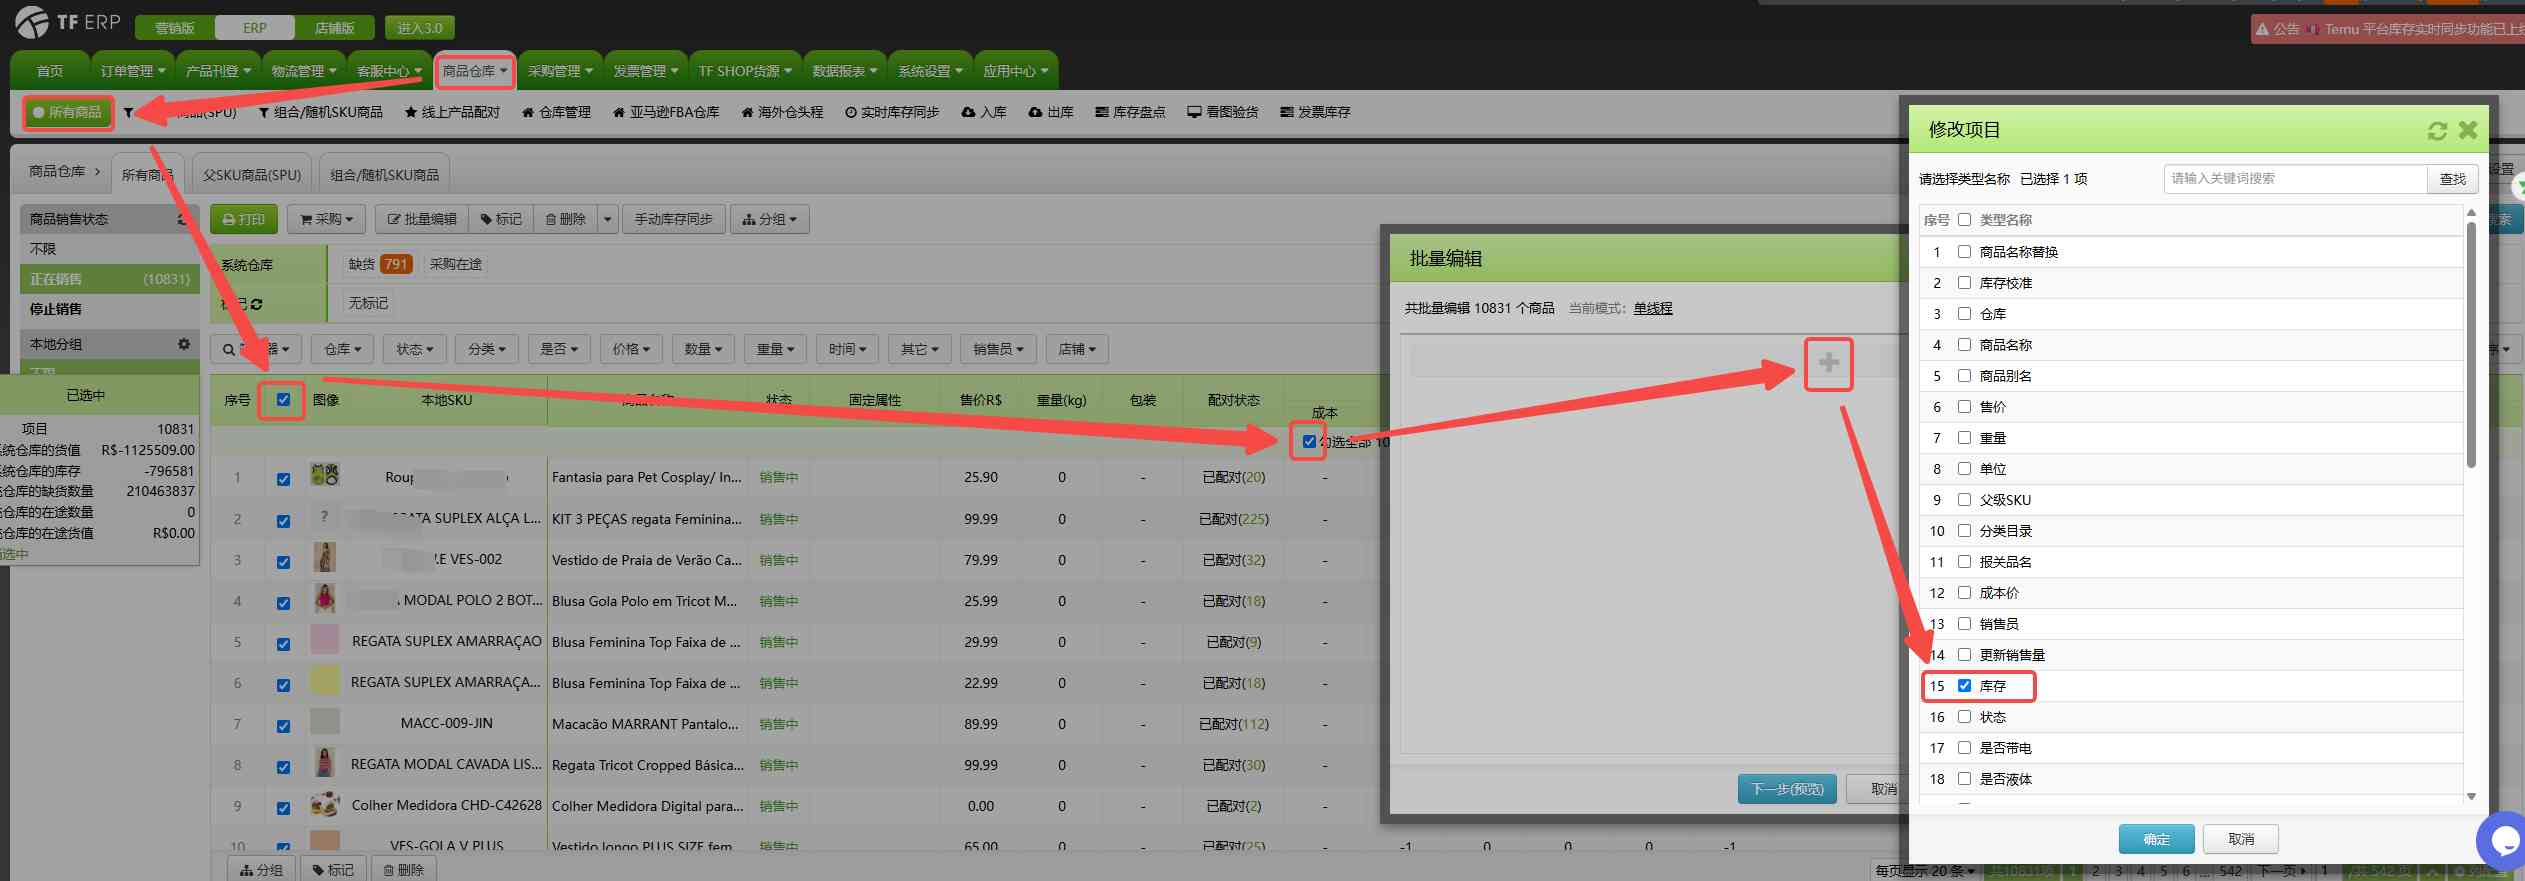The image size is (2525, 881).
Task: Click the refresh icon in 修改项目 dialog
Action: pos(2437,130)
